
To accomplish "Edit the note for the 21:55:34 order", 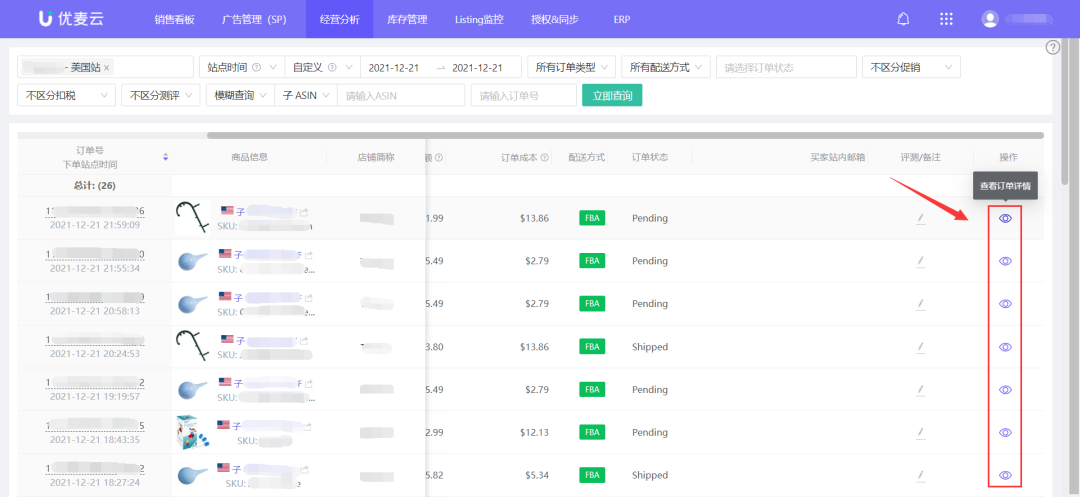I will tap(920, 262).
